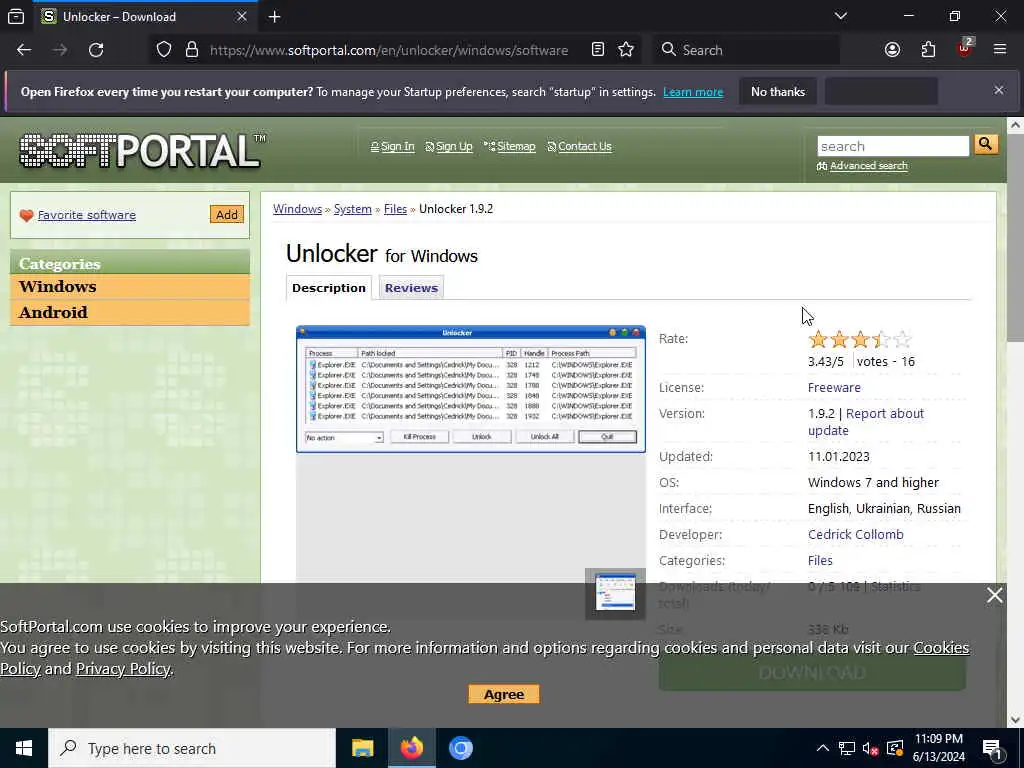Screen dimensions: 1024x768
Task: Click the Freeware license link
Action: (x=834, y=387)
